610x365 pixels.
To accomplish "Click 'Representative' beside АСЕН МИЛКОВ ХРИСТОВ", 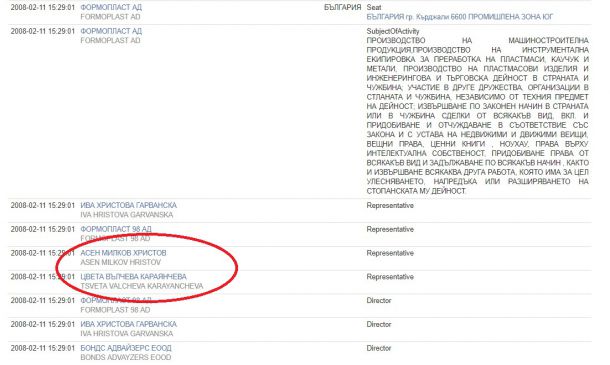I will pyautogui.click(x=390, y=253).
